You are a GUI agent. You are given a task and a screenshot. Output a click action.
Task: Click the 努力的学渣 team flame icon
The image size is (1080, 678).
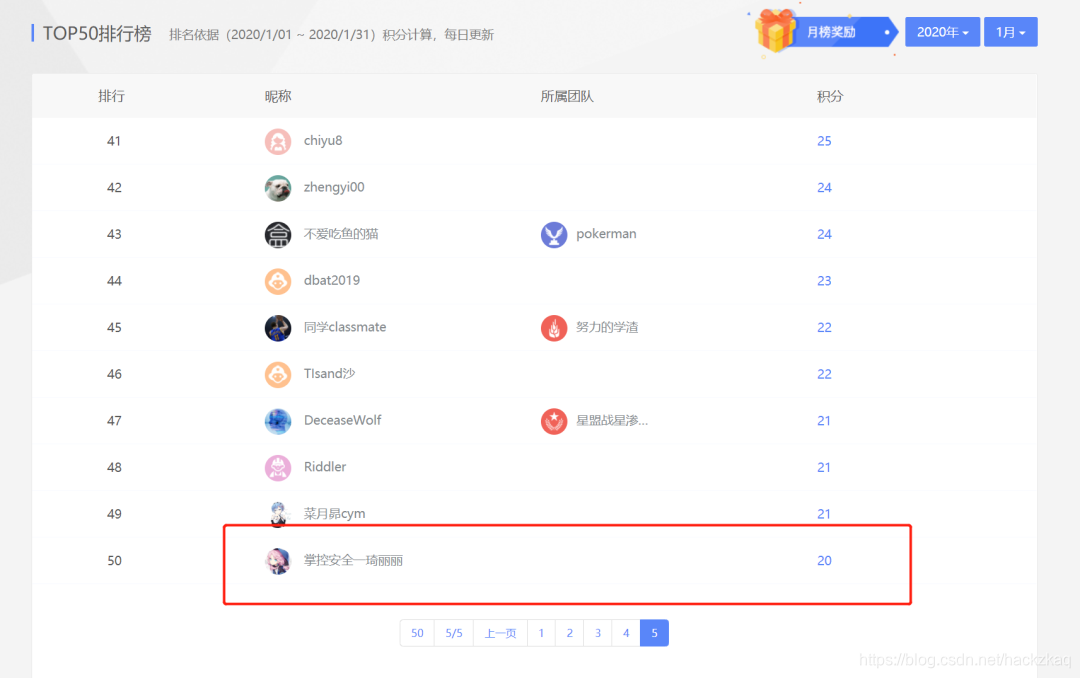pyautogui.click(x=554, y=328)
